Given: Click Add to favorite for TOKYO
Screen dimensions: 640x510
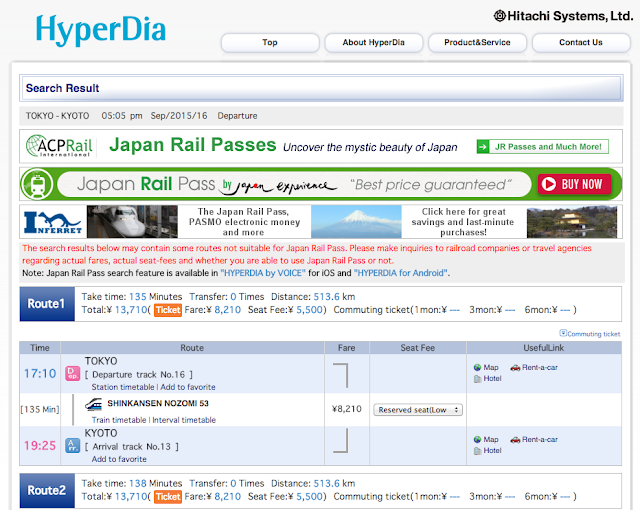Looking at the screenshot, I should pos(188,387).
